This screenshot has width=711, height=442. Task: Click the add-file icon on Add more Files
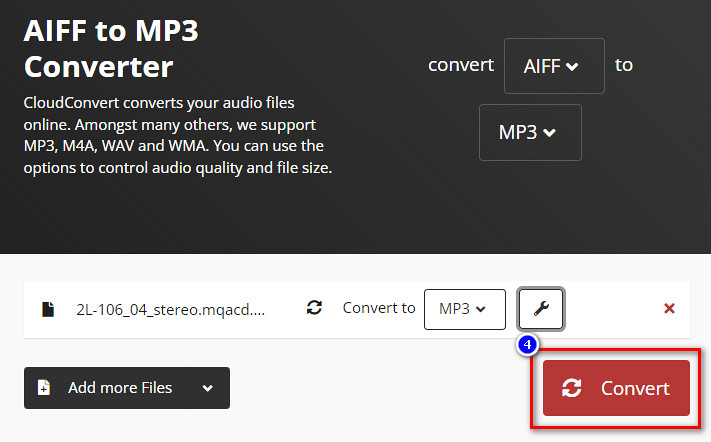[x=44, y=388]
